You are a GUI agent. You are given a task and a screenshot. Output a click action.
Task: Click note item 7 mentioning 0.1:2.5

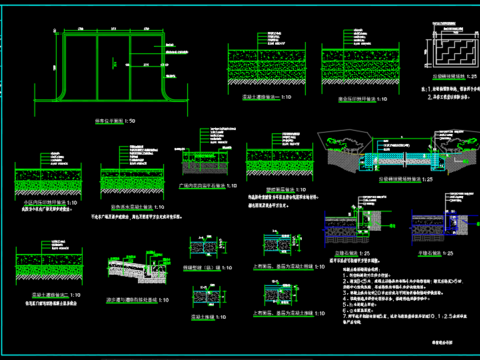pyautogui.click(x=405, y=319)
